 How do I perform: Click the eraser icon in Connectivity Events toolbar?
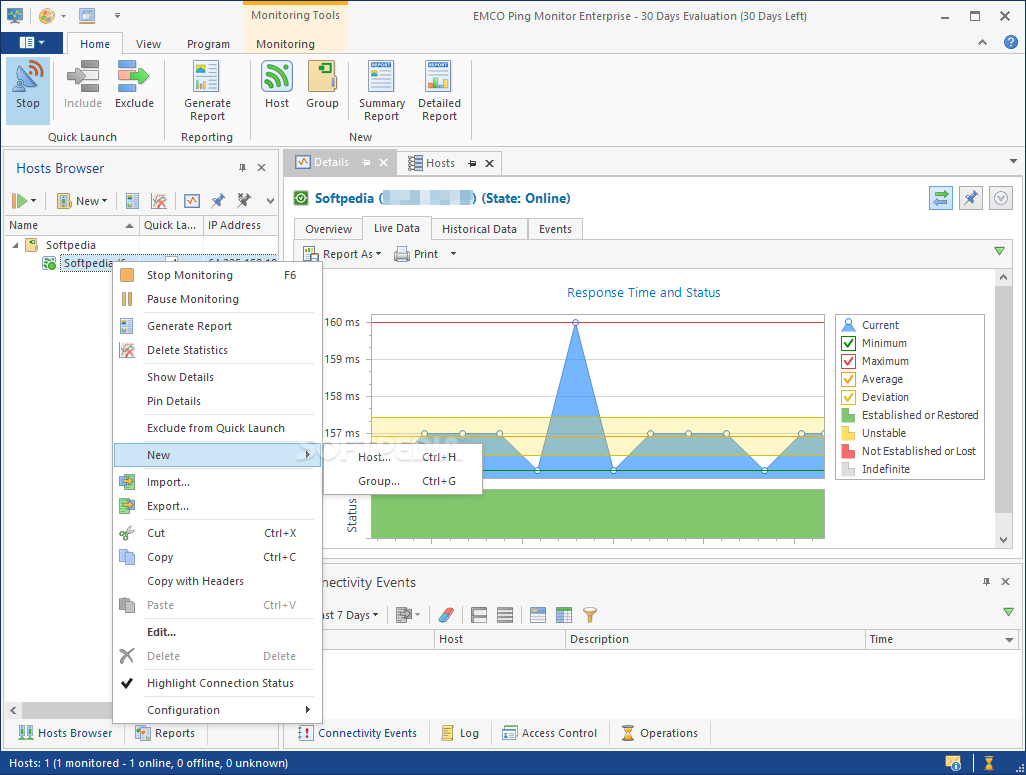click(x=446, y=615)
